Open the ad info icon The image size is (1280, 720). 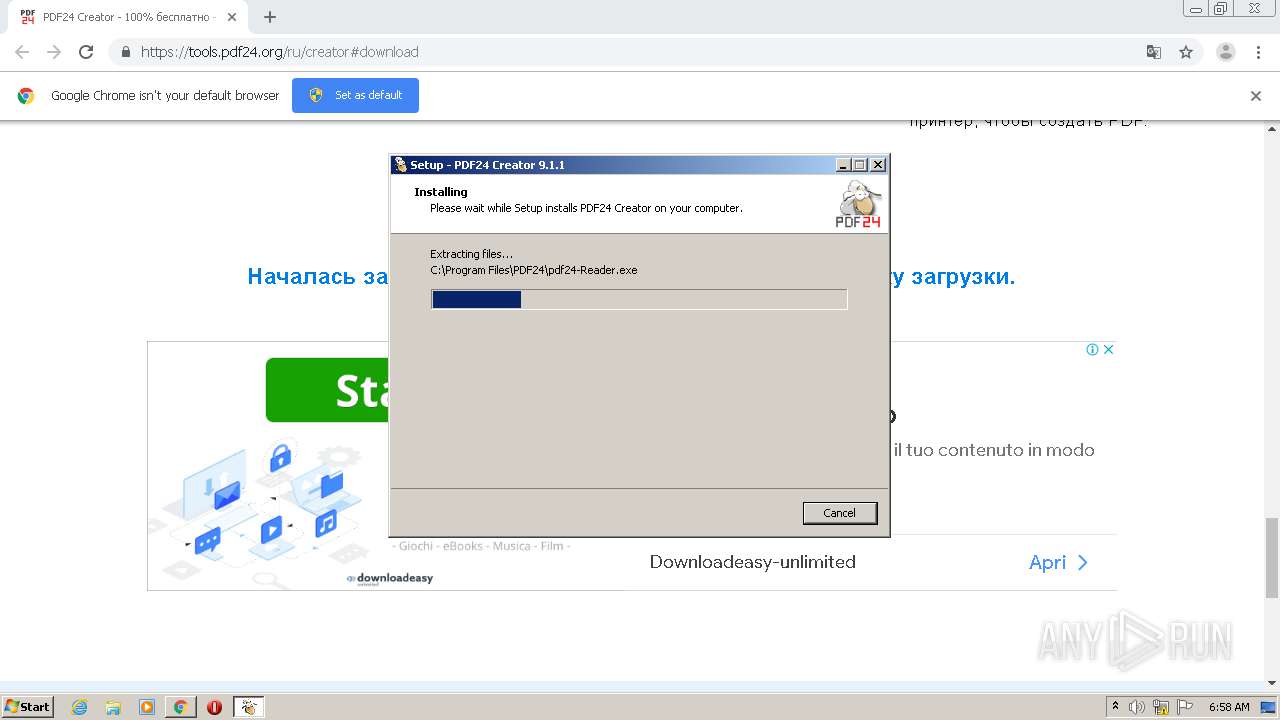[x=1093, y=349]
